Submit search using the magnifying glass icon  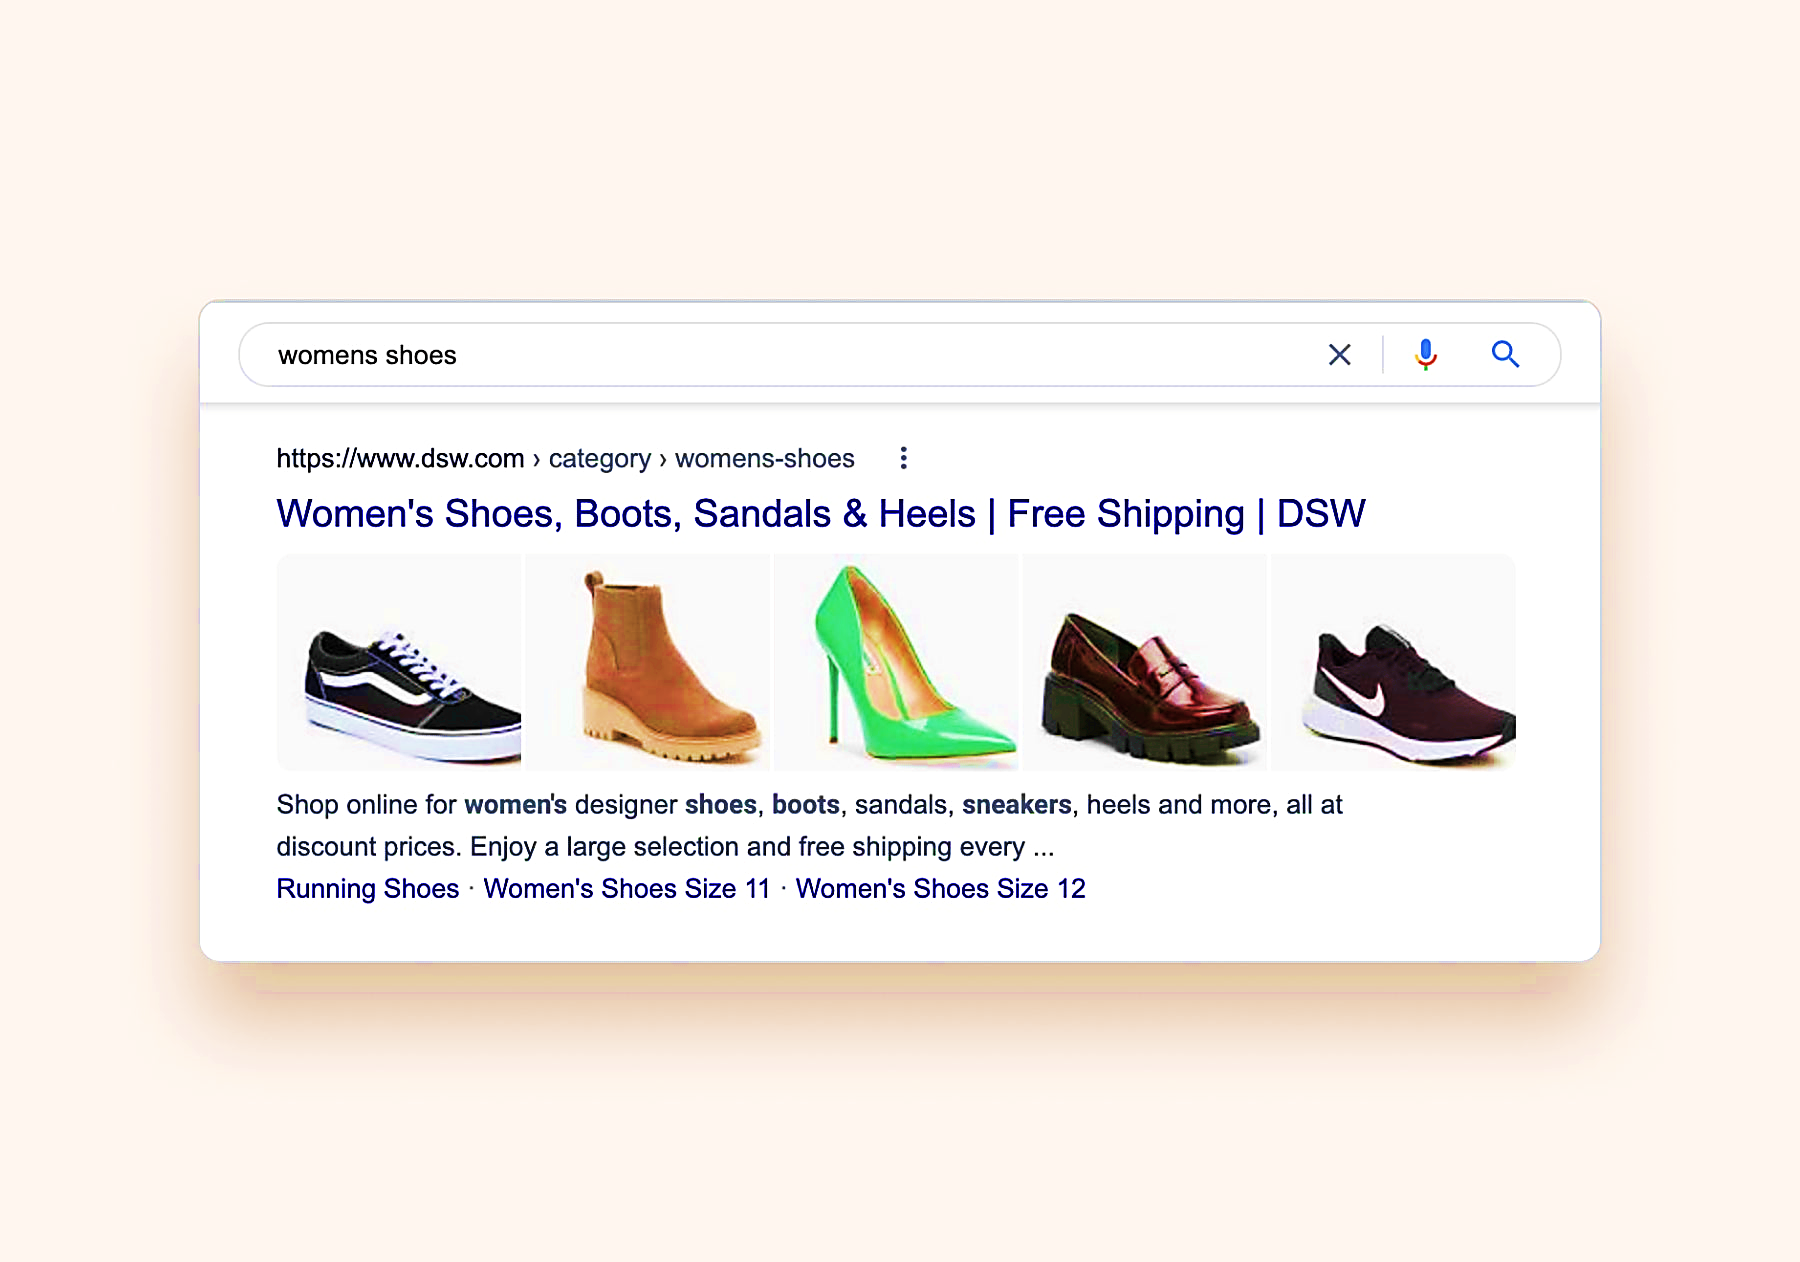point(1505,354)
